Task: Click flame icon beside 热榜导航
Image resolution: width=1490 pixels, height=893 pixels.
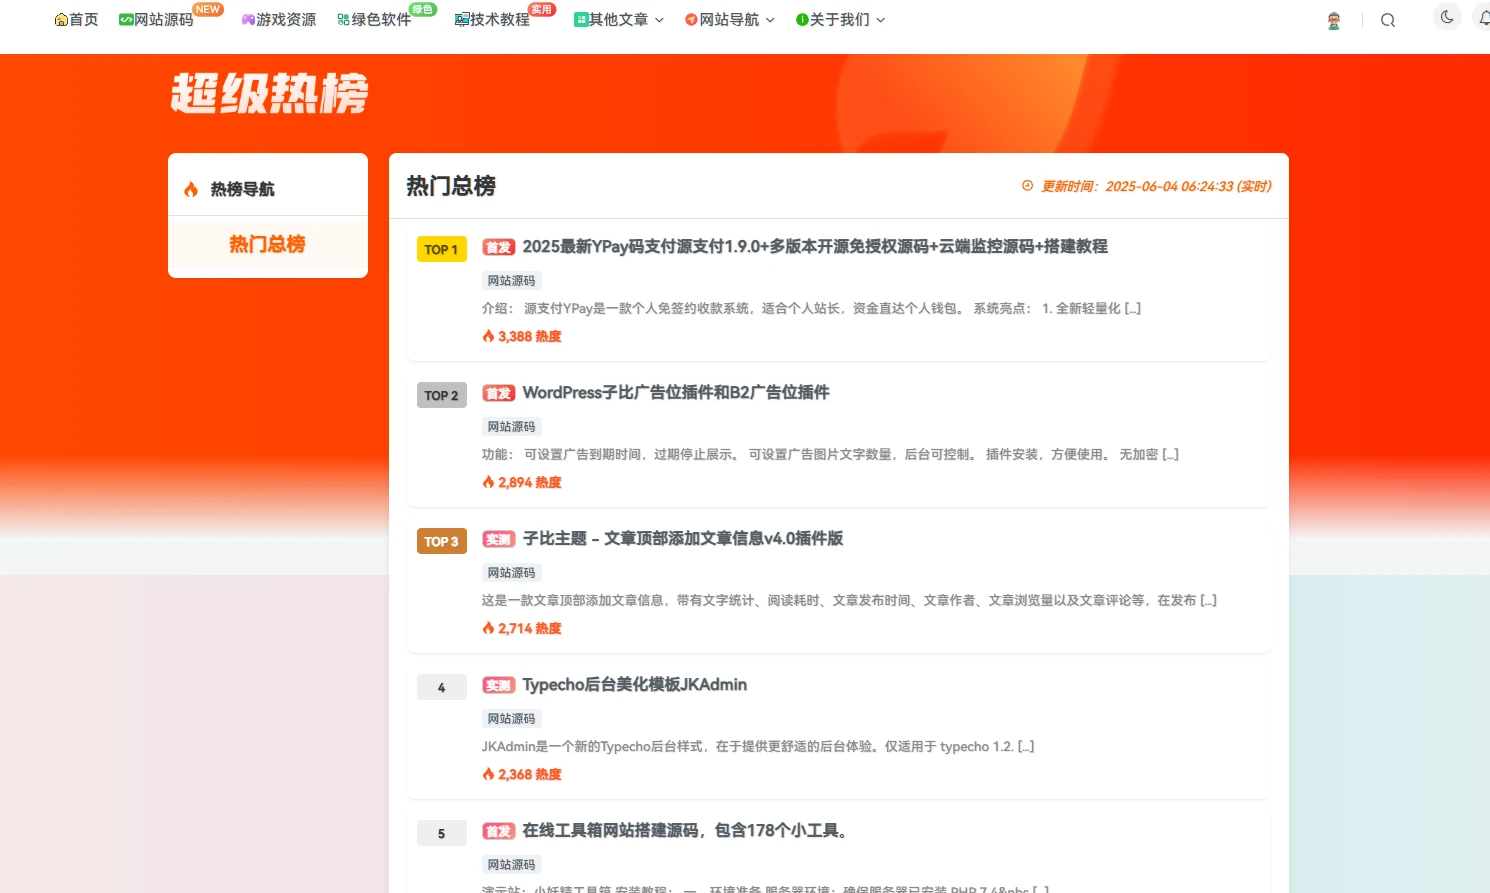Action: (x=191, y=189)
